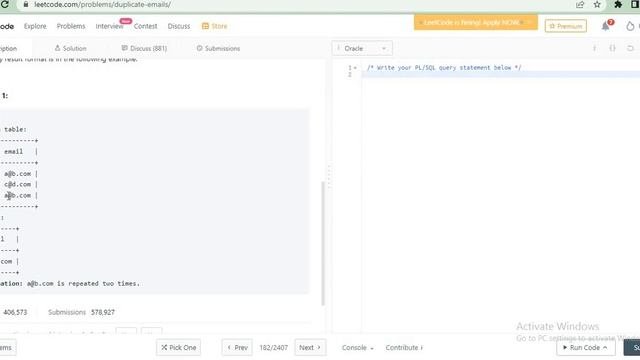The width and height of the screenshot is (640, 360).
Task: Open the Contest nav item
Action: [145, 26]
